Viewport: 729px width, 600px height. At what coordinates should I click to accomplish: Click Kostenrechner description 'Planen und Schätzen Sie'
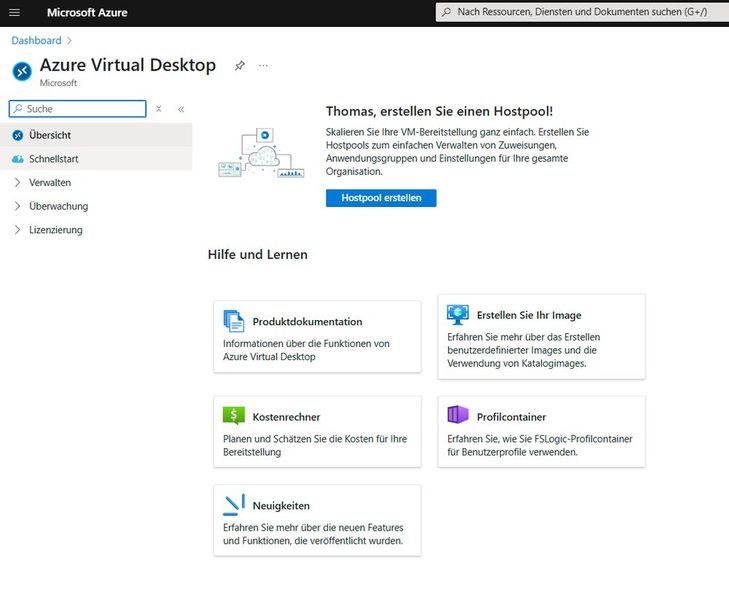[x=315, y=445]
